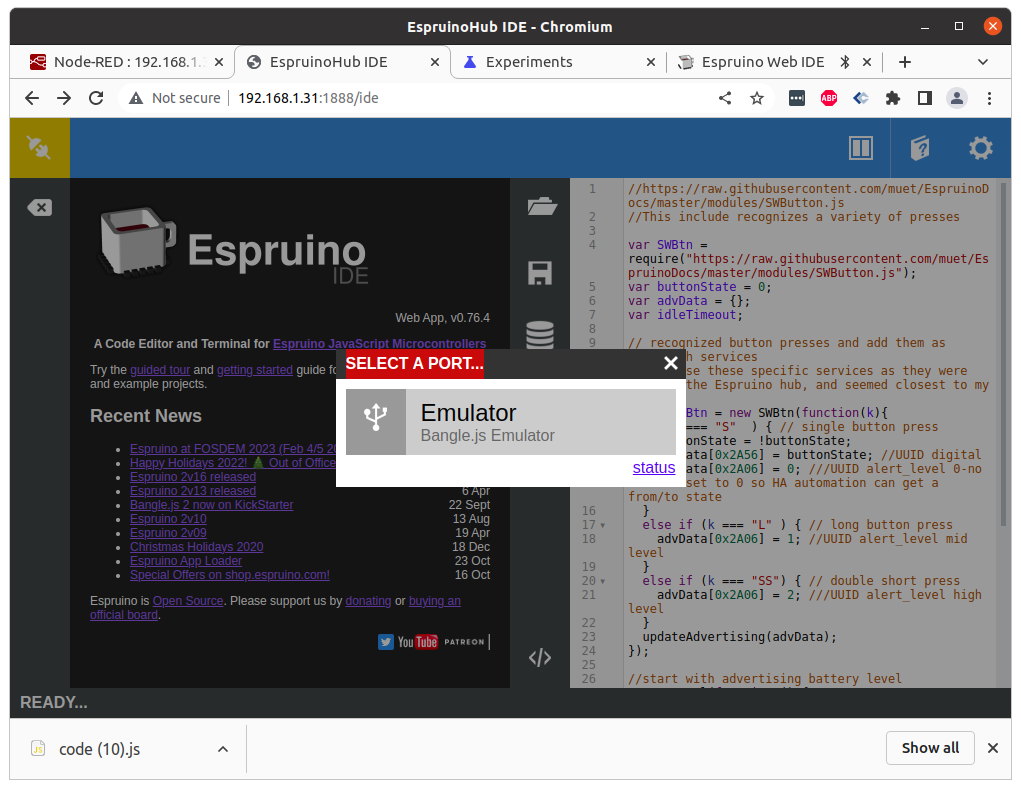Viewport: 1021px width, 789px height.
Task: Open the Chromium profile avatar
Action: point(957,98)
